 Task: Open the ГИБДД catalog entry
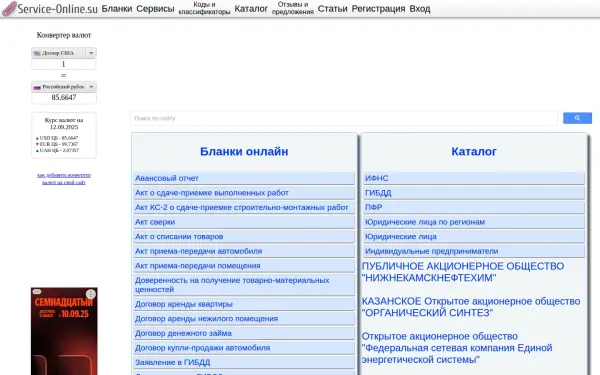point(474,193)
